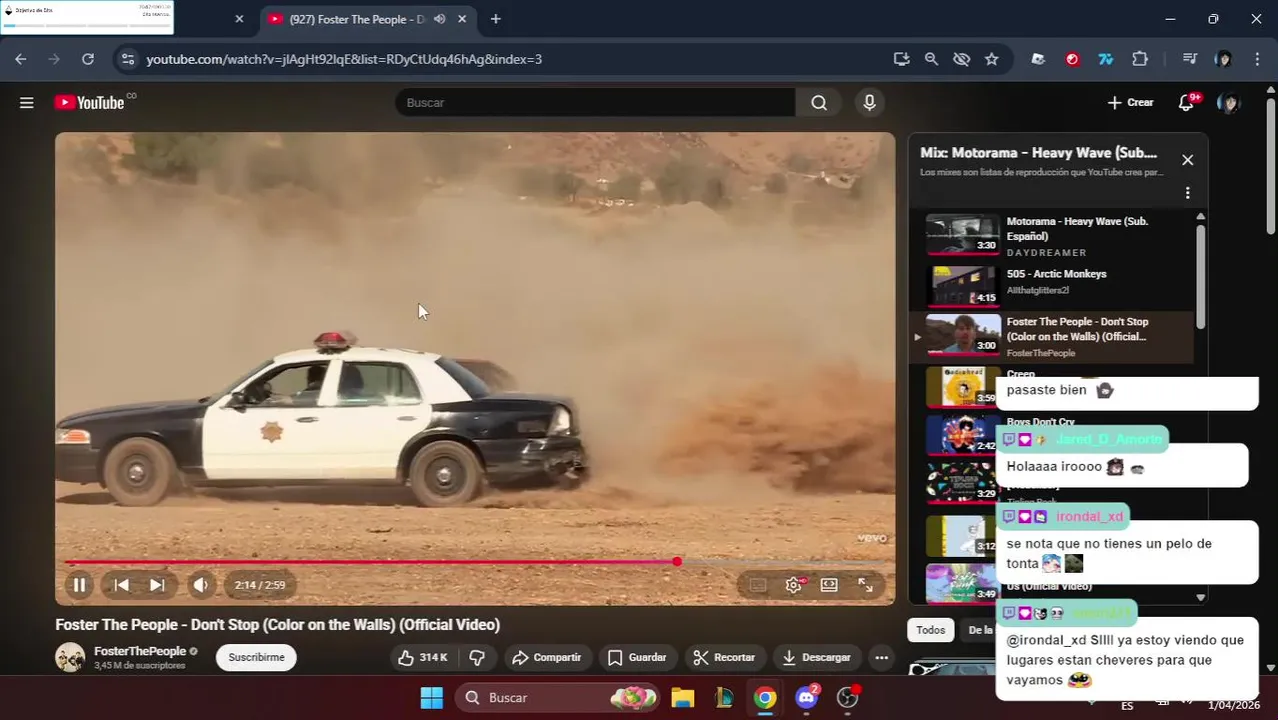The image size is (1278, 720).
Task: Skip to the previous video
Action: [x=121, y=585]
